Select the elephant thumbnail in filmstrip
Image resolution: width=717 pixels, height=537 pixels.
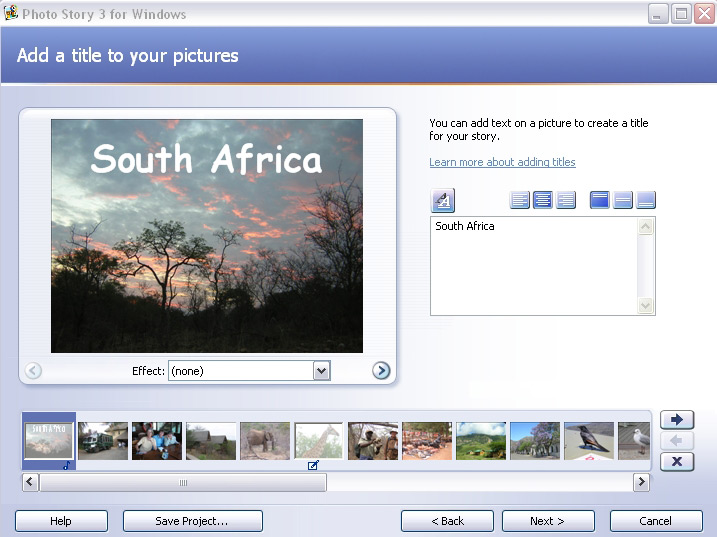[x=265, y=441]
